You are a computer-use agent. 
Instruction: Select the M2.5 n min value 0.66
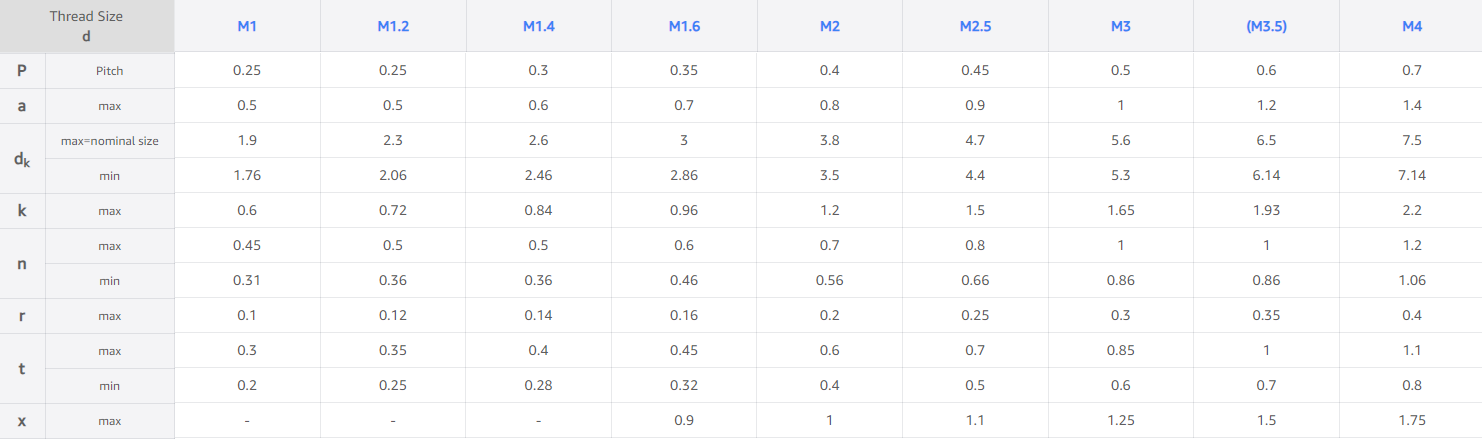(x=975, y=281)
